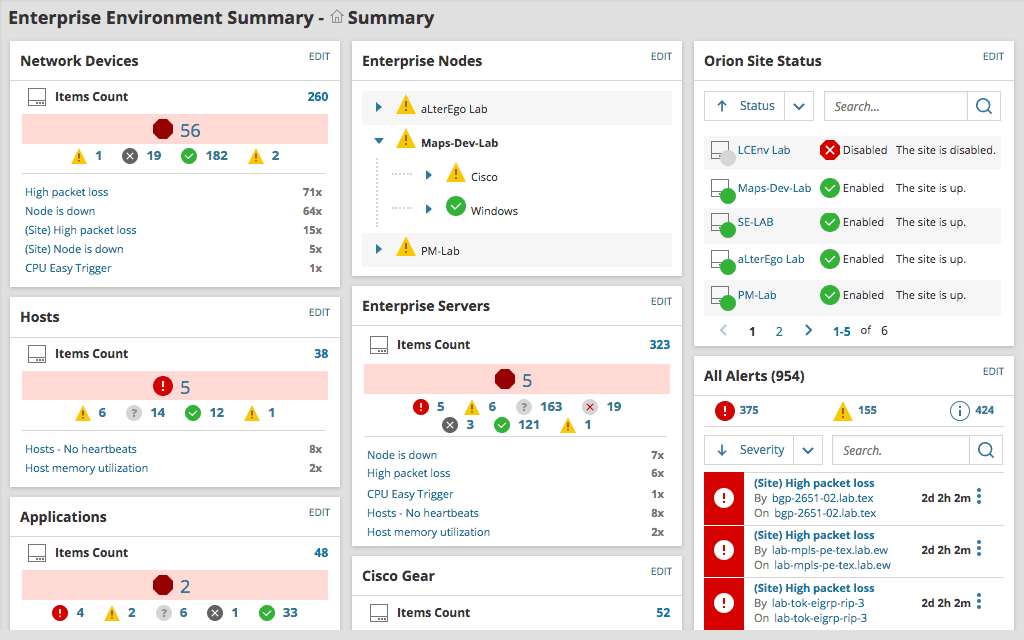Screen dimensions: 1024x640
Task: Click EDIT on Network Devices panel
Action: (319, 57)
